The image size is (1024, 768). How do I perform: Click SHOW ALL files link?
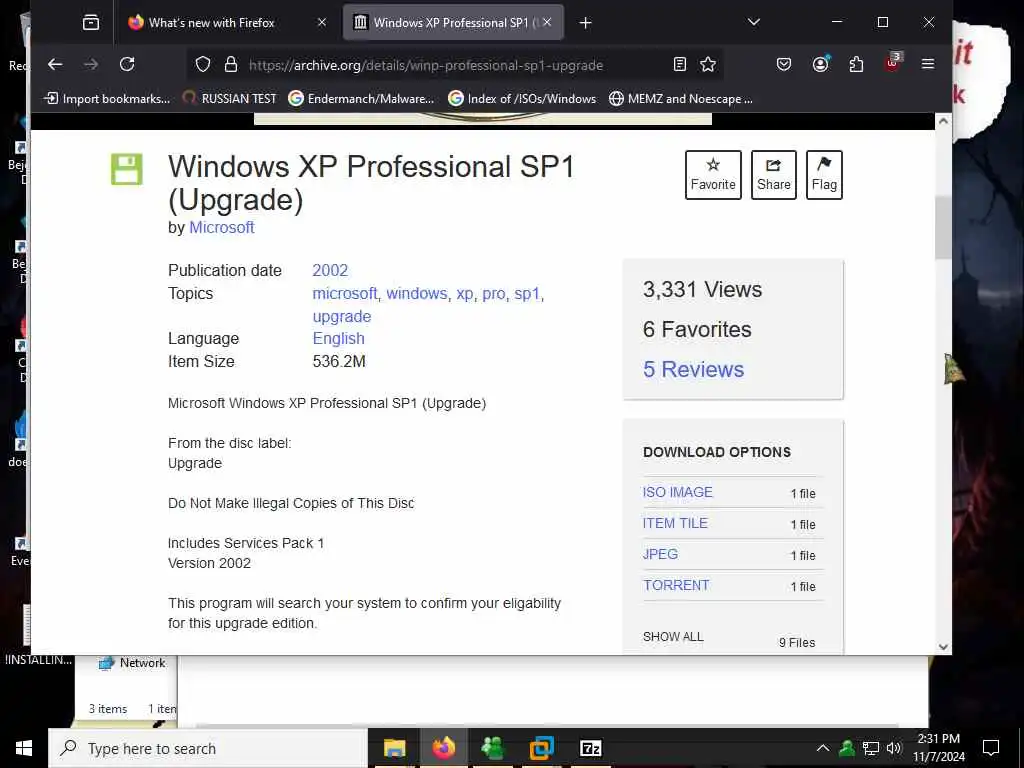pos(673,637)
